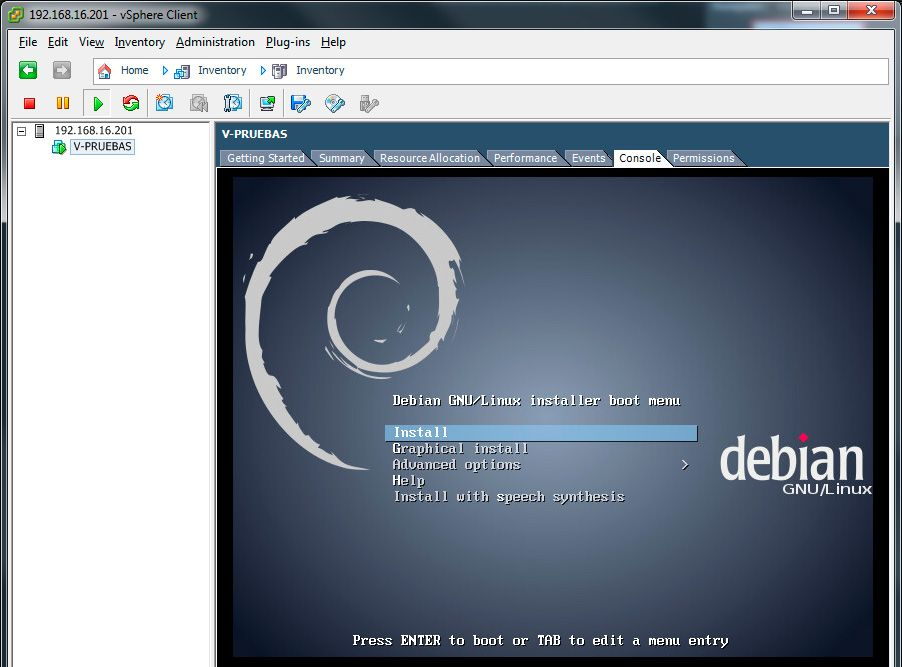Open the Edit menu

click(58, 42)
